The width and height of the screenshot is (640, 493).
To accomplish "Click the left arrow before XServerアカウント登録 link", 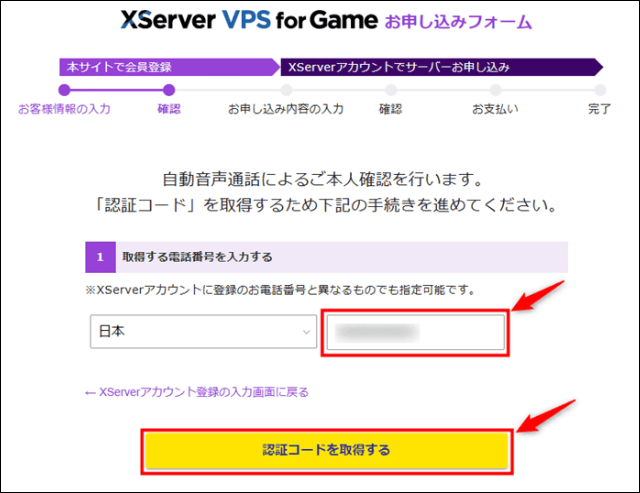I will [x=90, y=393].
